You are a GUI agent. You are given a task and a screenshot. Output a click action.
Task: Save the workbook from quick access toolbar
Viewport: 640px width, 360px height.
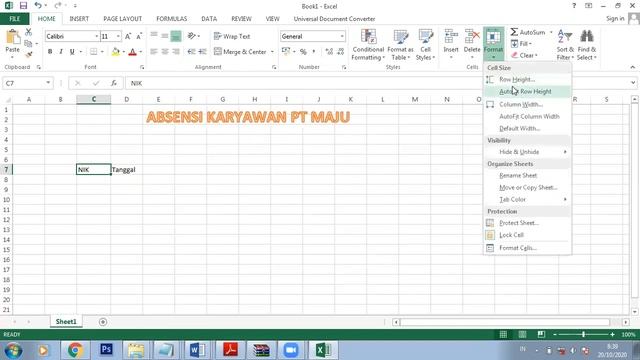tap(23, 6)
